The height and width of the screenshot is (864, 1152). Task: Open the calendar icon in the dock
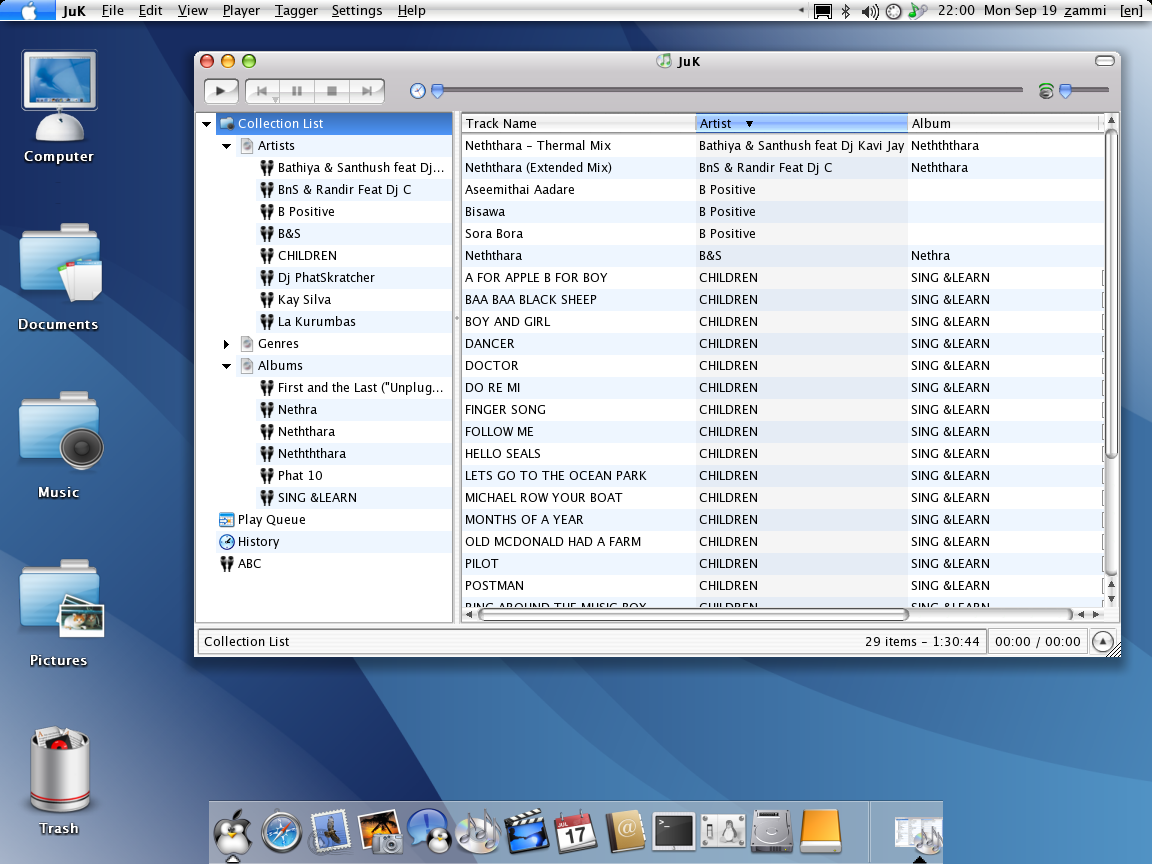point(575,832)
